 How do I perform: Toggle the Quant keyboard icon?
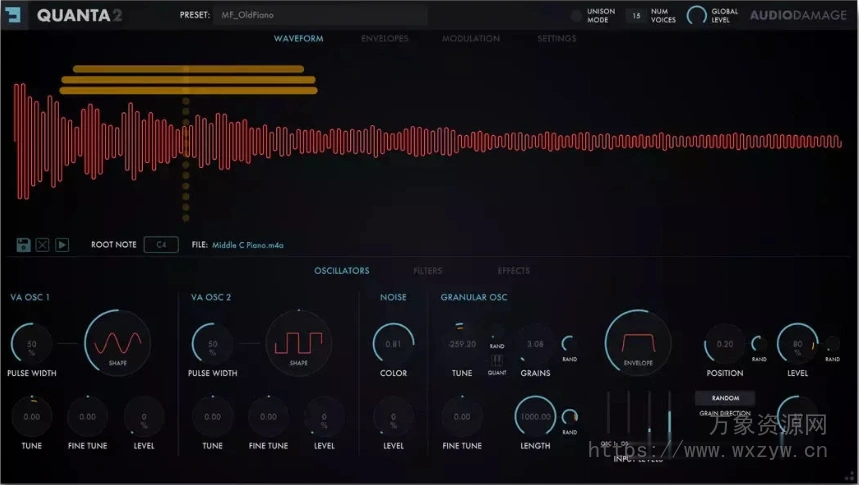[497, 360]
